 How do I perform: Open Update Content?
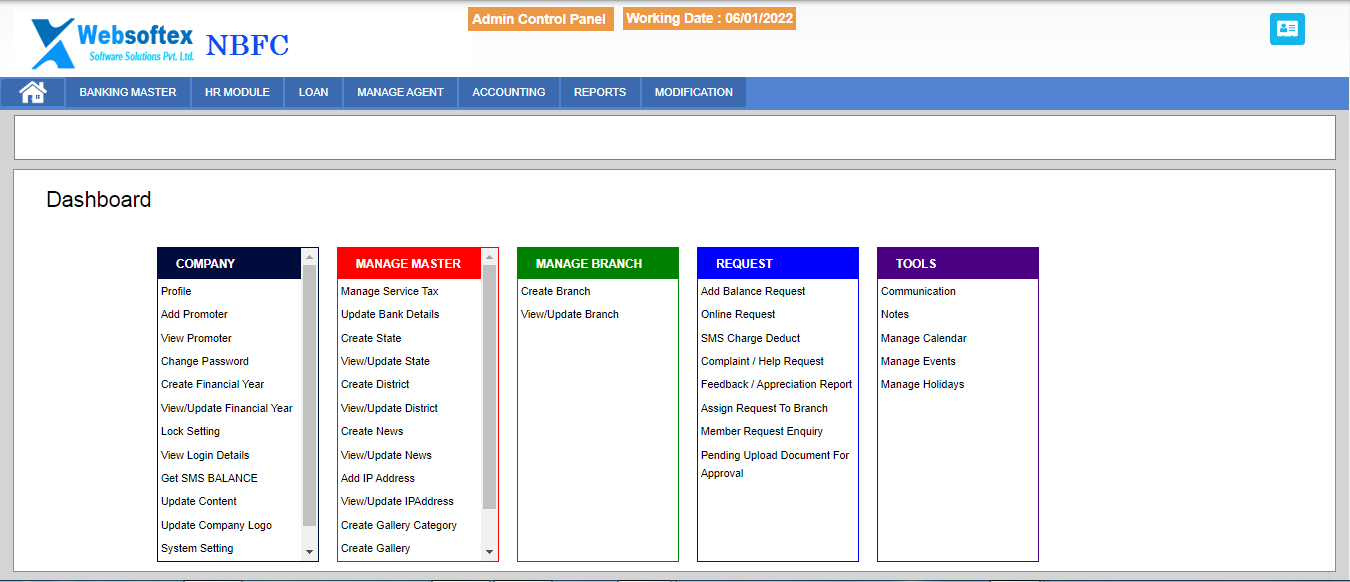pyautogui.click(x=199, y=501)
